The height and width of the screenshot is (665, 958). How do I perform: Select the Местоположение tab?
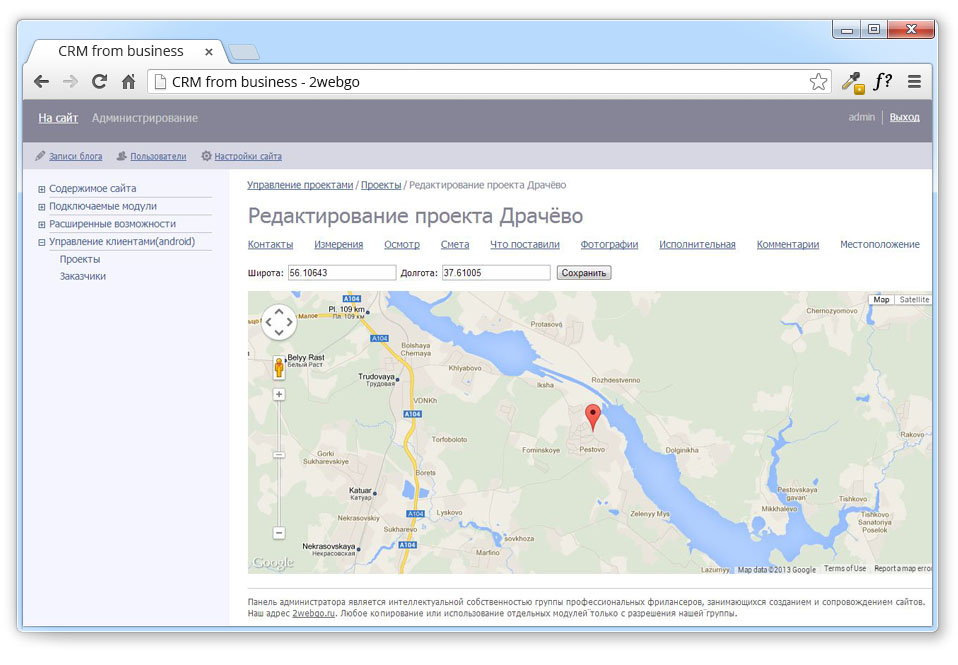click(x=880, y=244)
